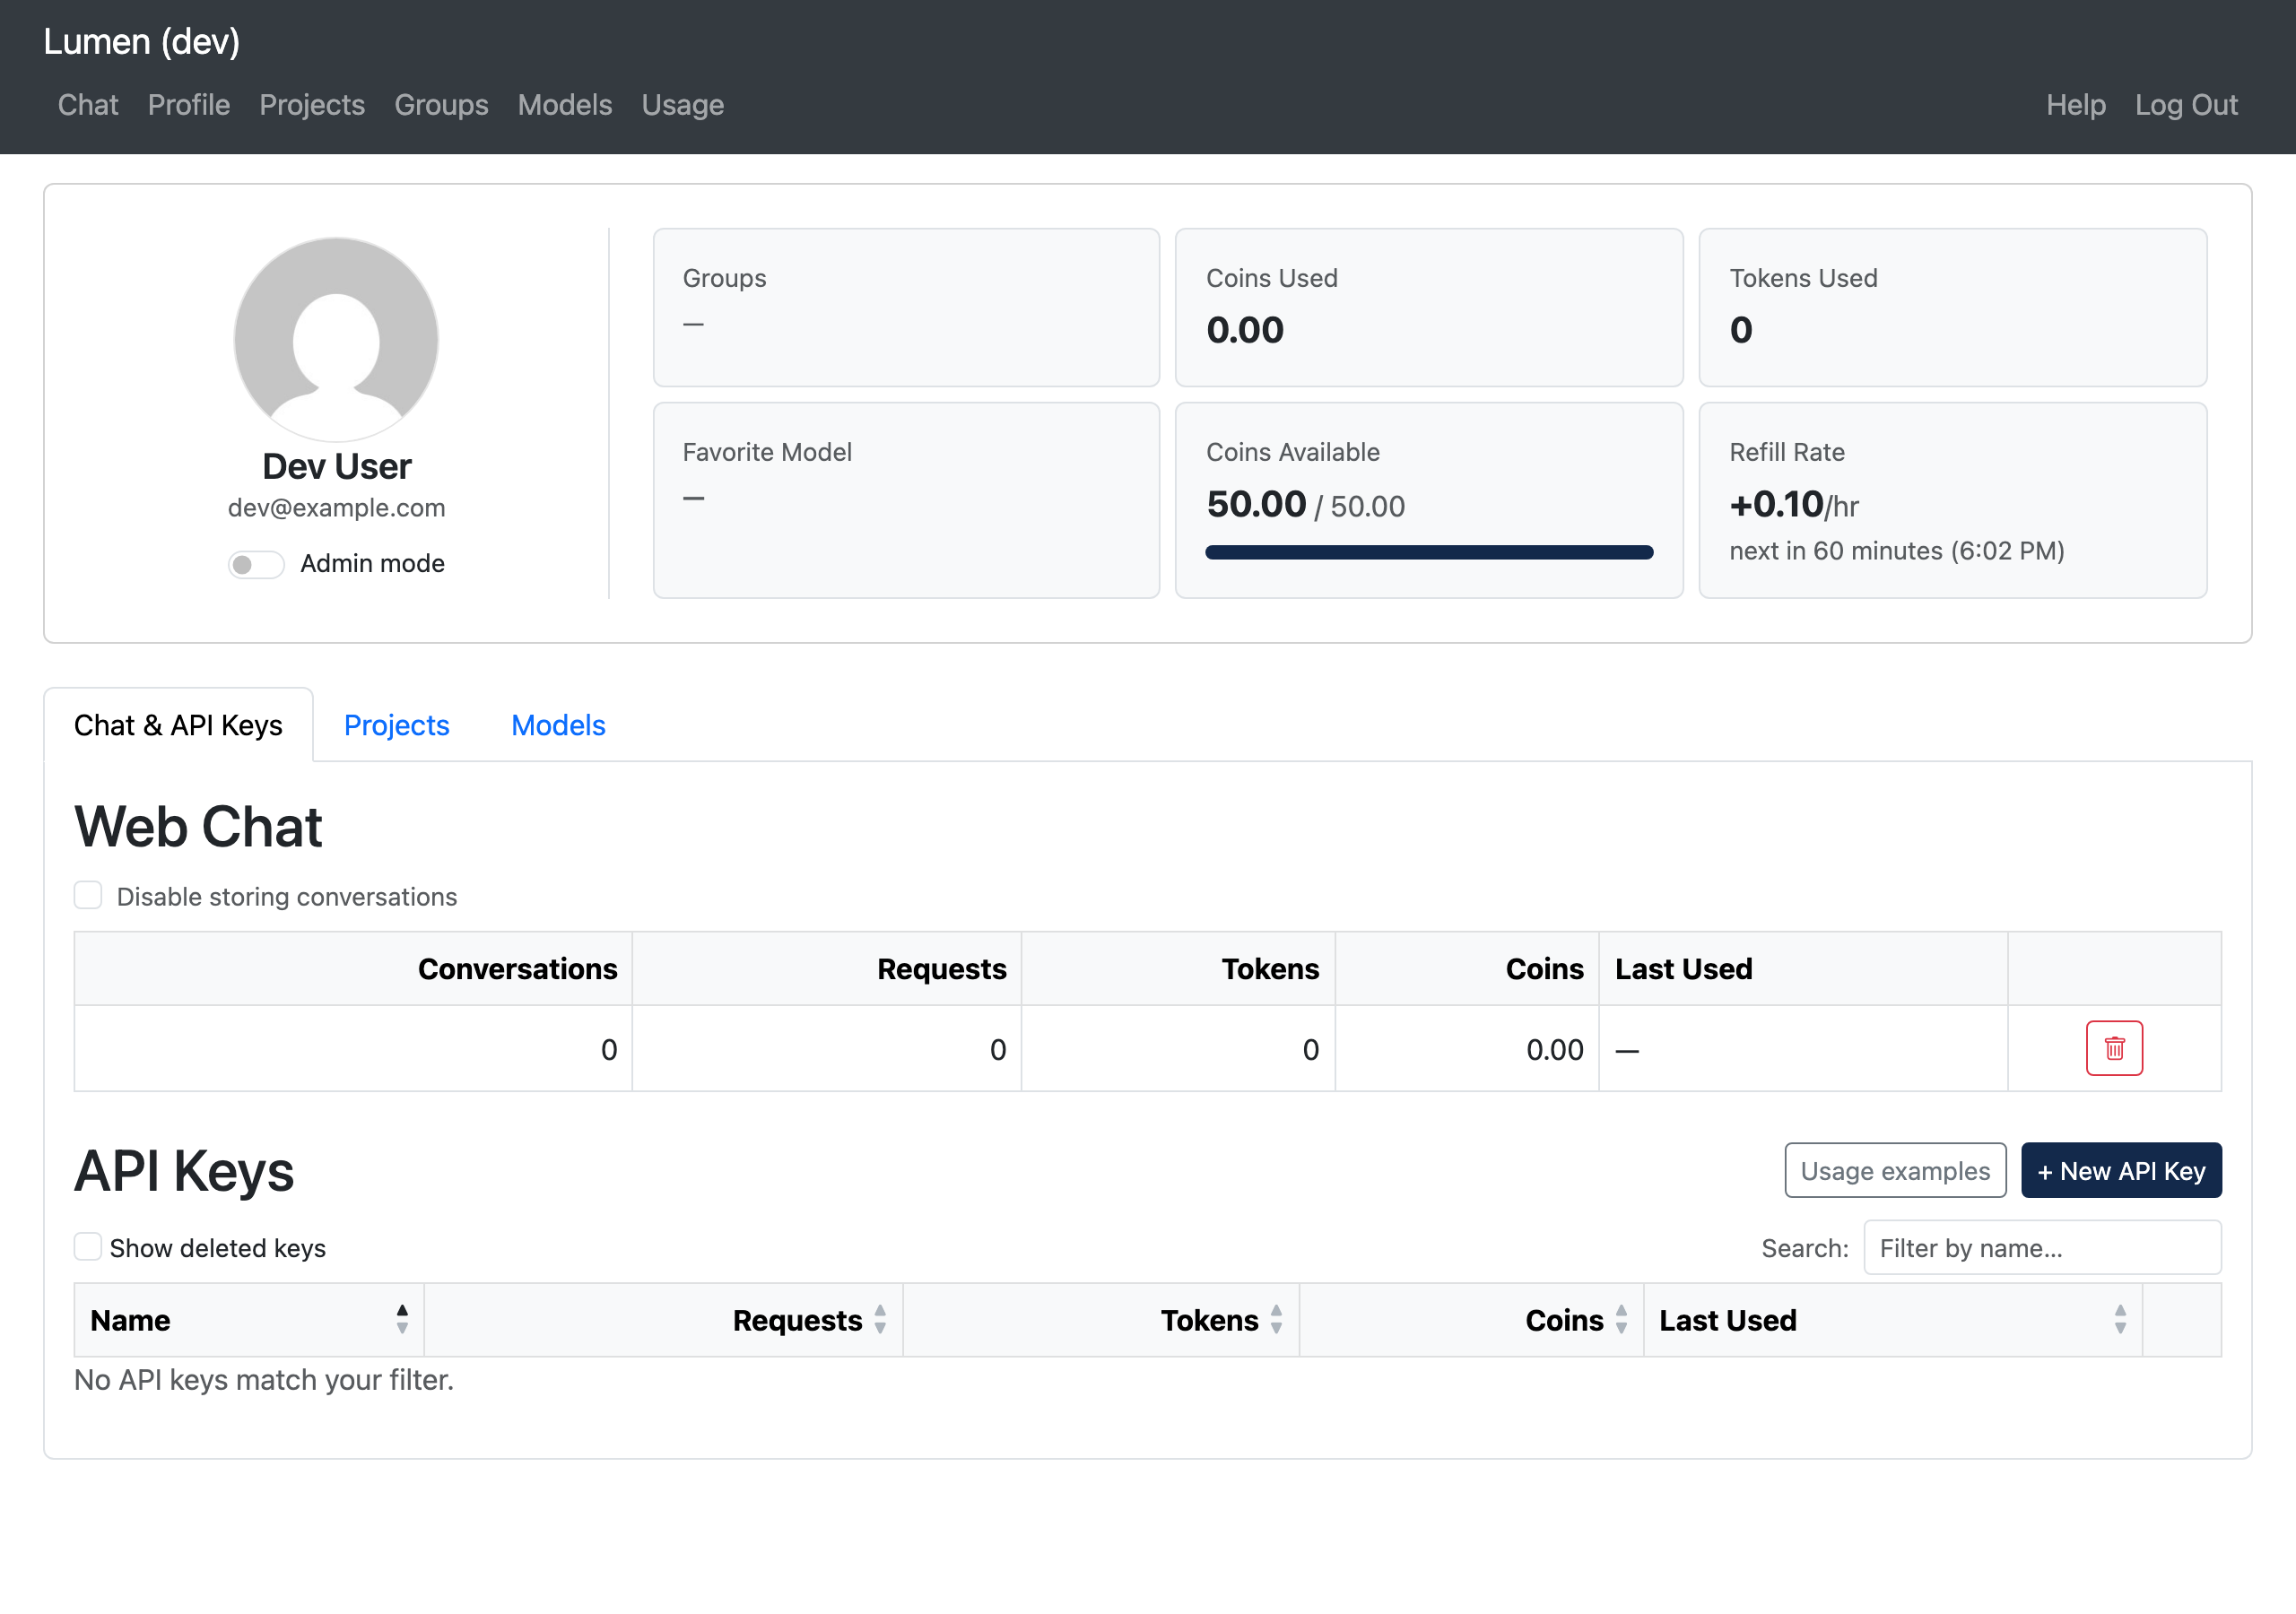Click the Groups card label

[724, 278]
